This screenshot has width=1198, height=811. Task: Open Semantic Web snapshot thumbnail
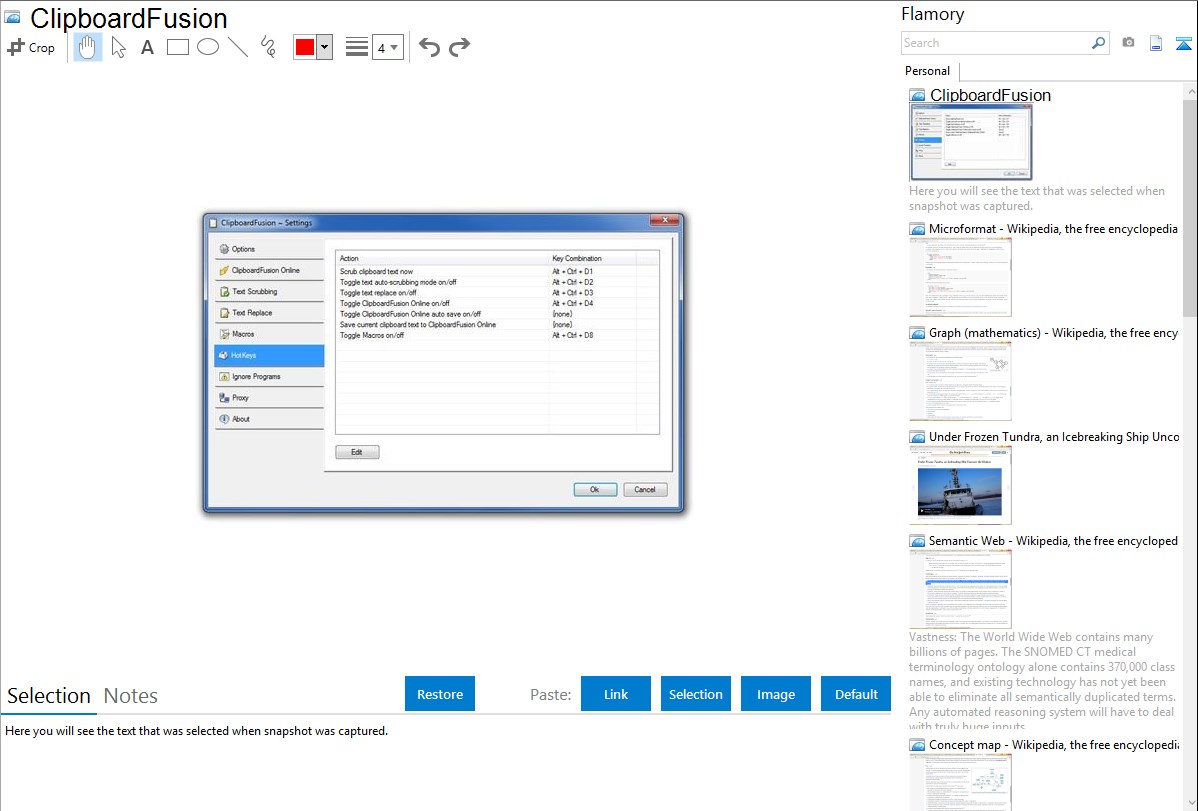click(960, 589)
